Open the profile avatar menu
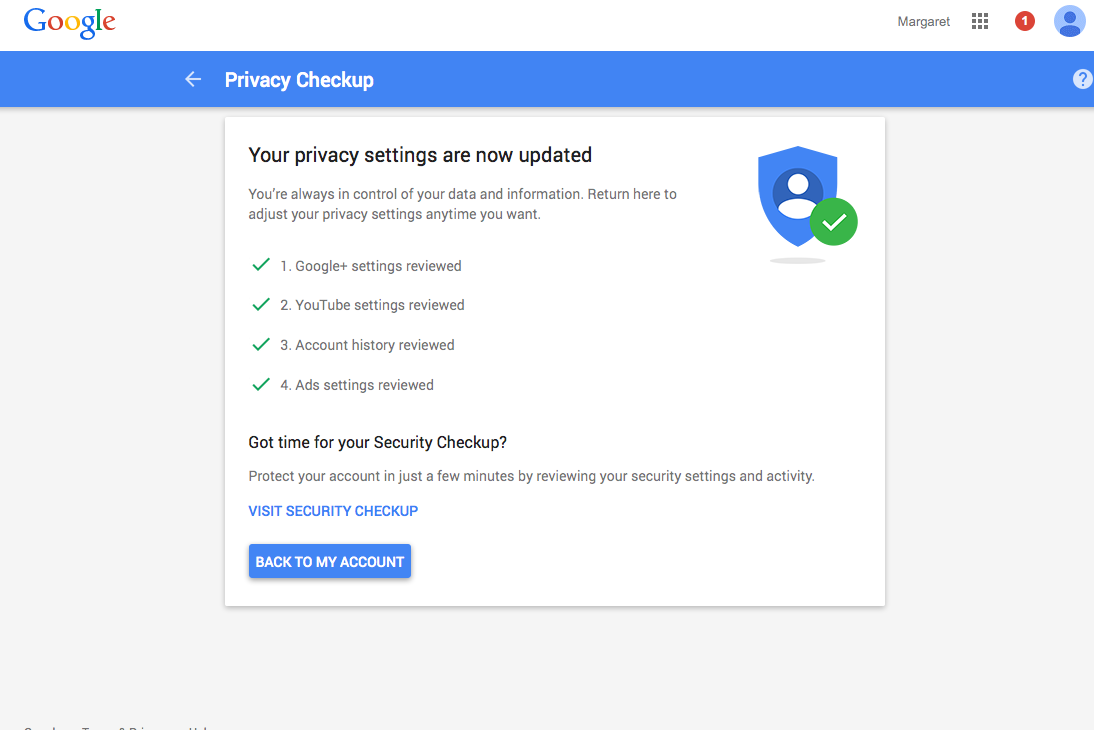This screenshot has width=1094, height=730. [x=1069, y=21]
